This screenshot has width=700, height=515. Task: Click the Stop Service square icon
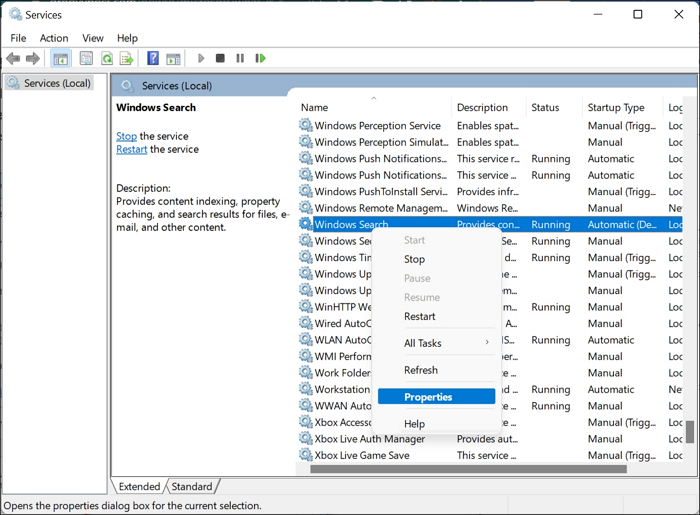220,58
